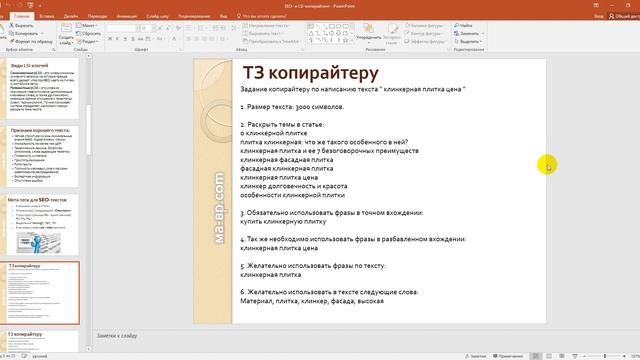This screenshot has width=640, height=360.
Task: Switch to the Анимация (Animations) tab
Action: pos(127,16)
